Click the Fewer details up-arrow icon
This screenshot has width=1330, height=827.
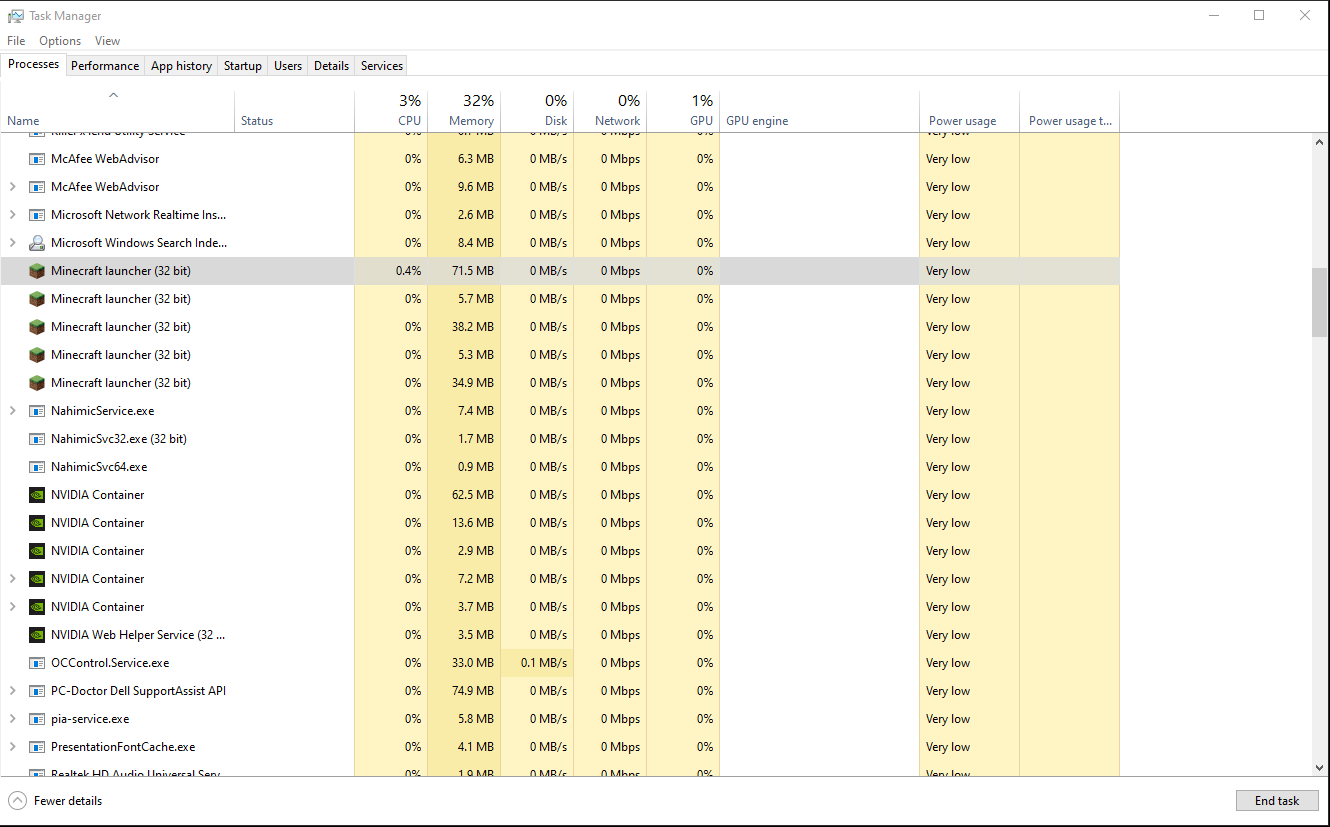(x=18, y=800)
